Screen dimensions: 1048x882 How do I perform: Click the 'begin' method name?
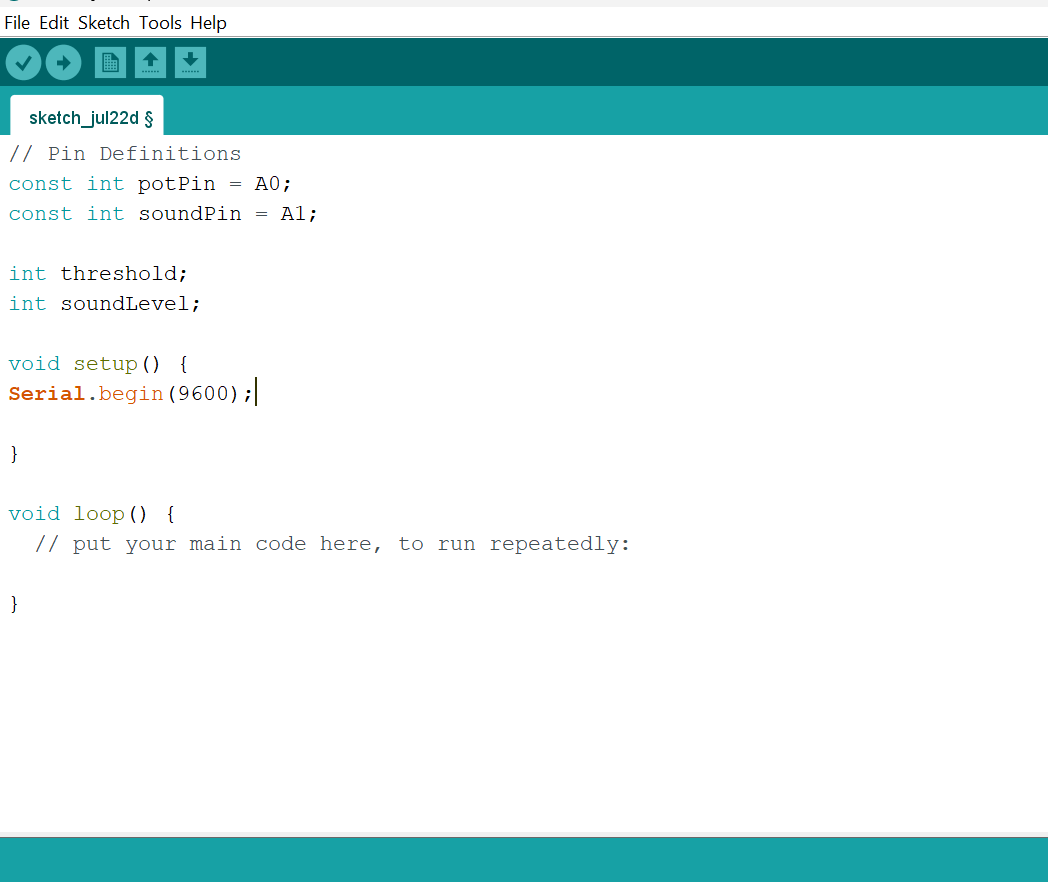click(x=131, y=394)
